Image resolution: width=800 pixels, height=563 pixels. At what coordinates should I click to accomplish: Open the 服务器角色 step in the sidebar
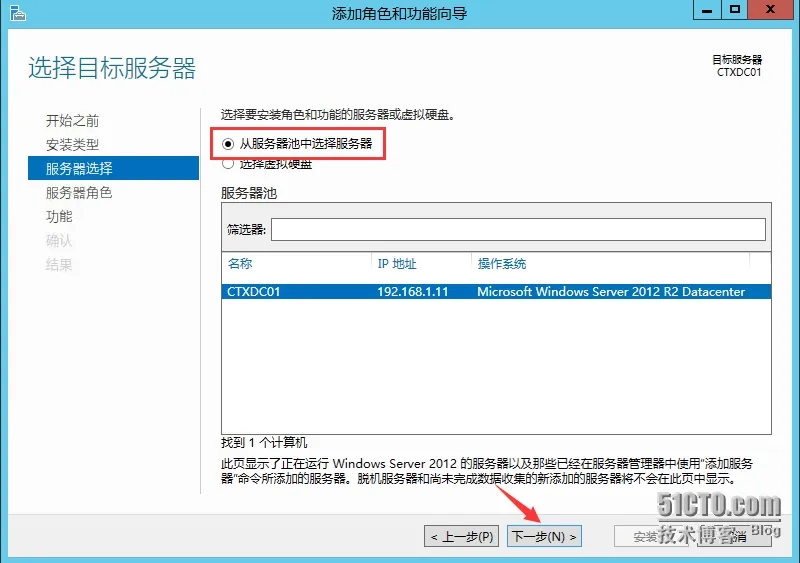pos(79,192)
